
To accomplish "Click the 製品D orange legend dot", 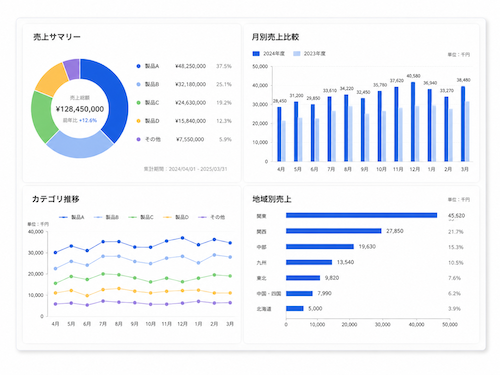I will point(138,121).
